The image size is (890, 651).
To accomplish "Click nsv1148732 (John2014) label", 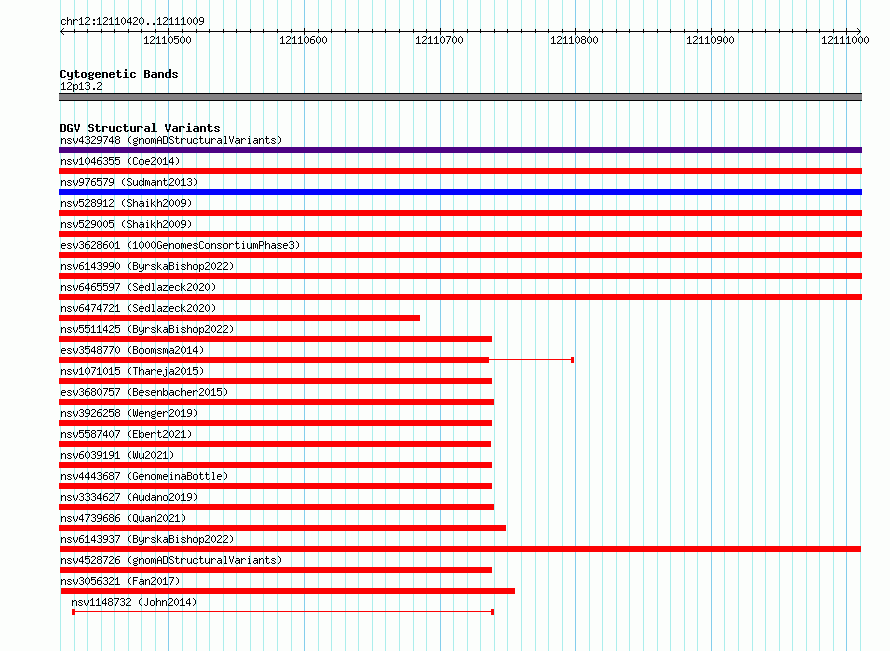I will 134,602.
